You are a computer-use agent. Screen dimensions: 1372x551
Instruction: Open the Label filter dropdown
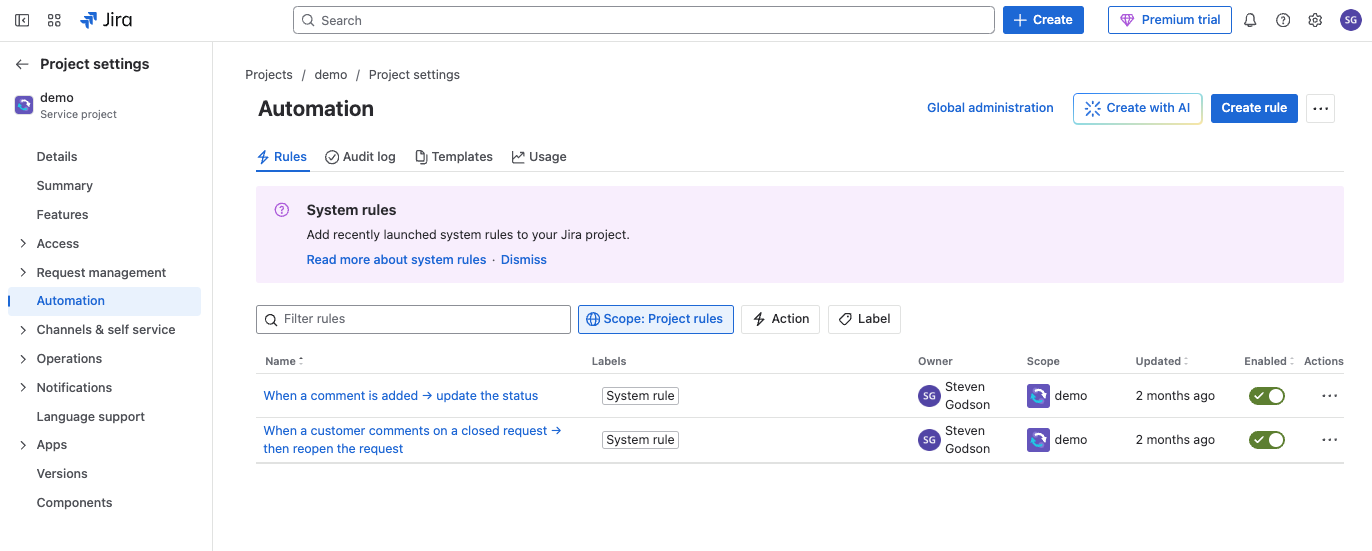click(x=864, y=319)
